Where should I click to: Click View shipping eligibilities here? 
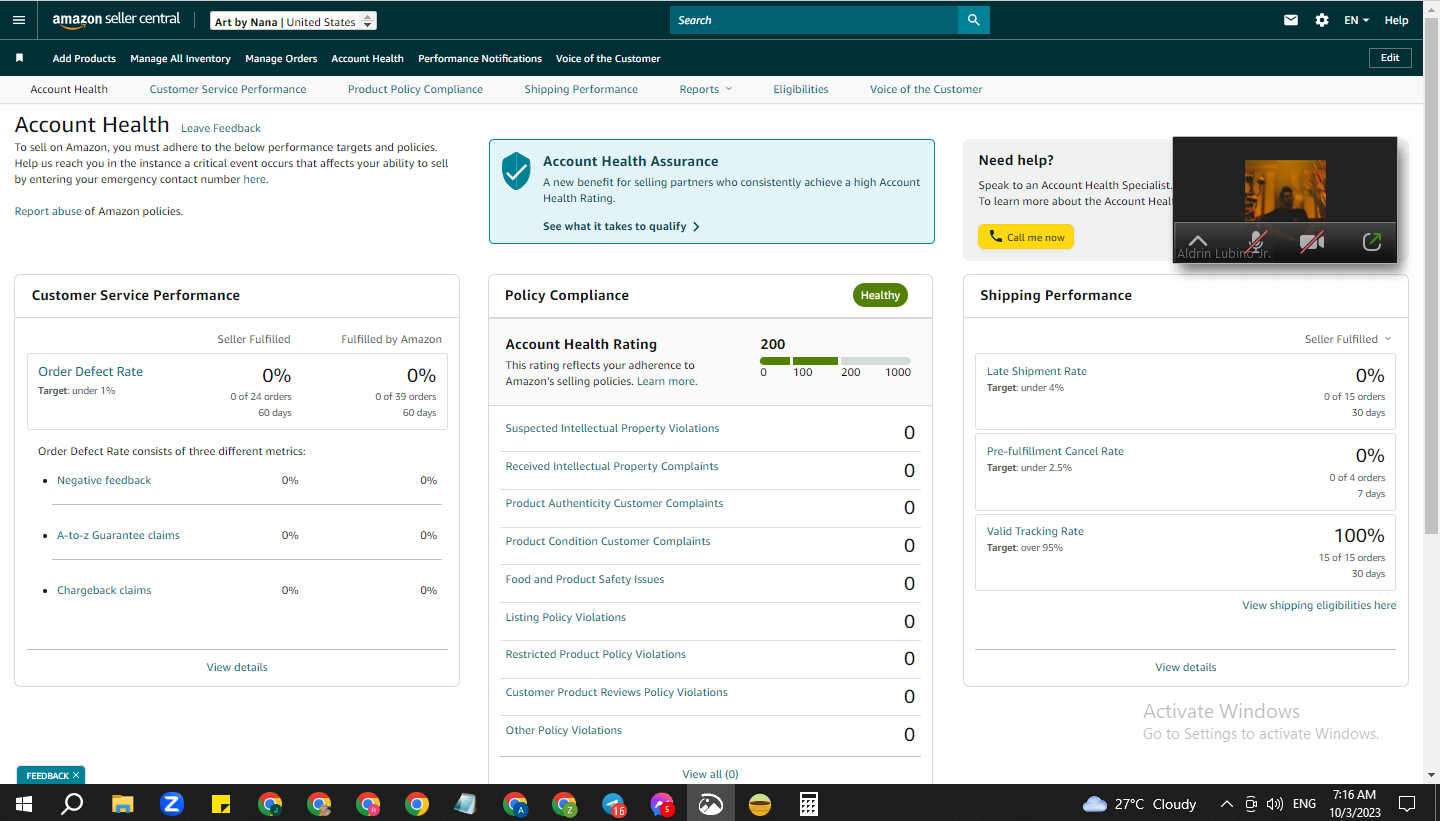point(1319,605)
